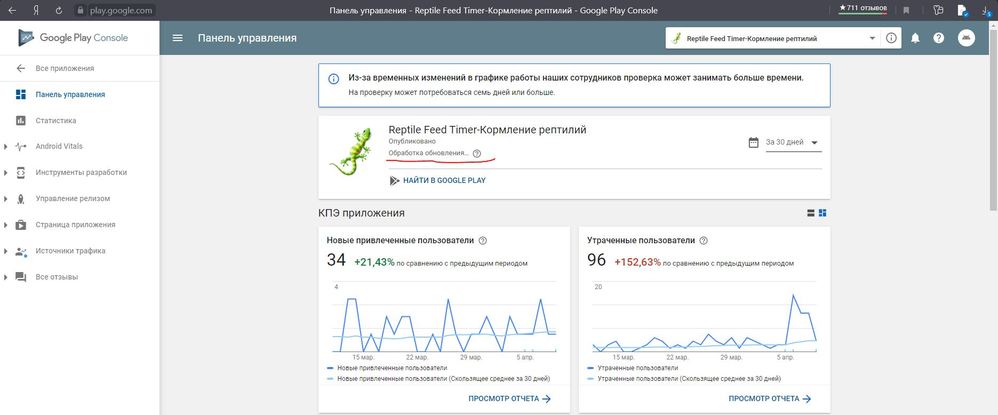The image size is (998, 415).
Task: Switch KPI section to grid view
Action: [822, 213]
